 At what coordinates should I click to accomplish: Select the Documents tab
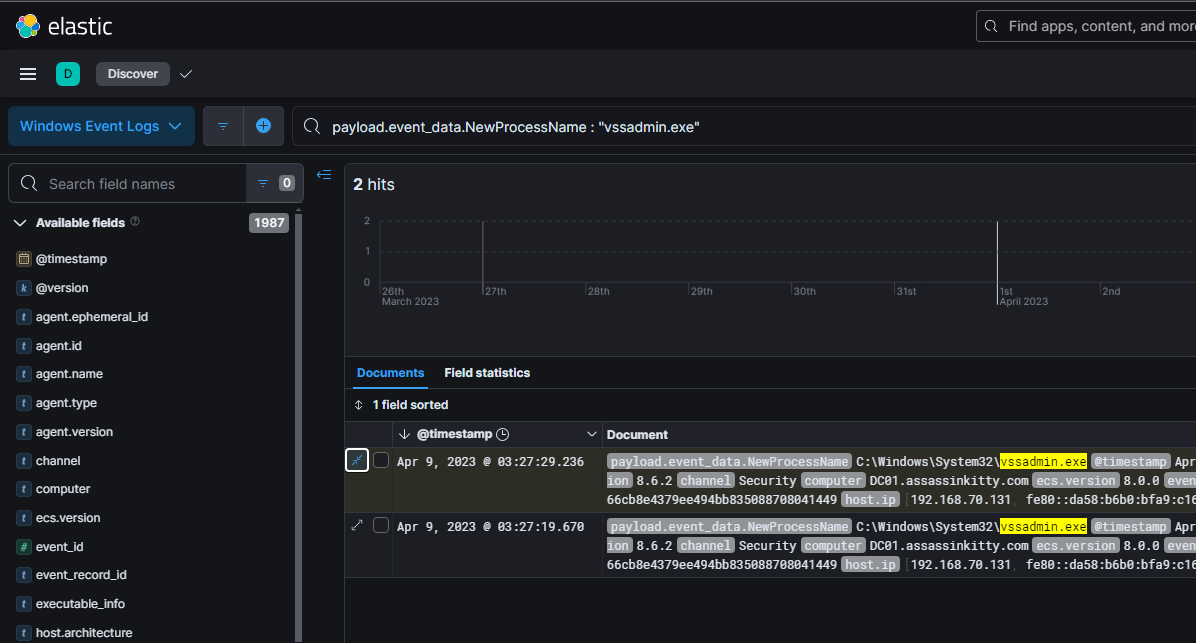(390, 373)
